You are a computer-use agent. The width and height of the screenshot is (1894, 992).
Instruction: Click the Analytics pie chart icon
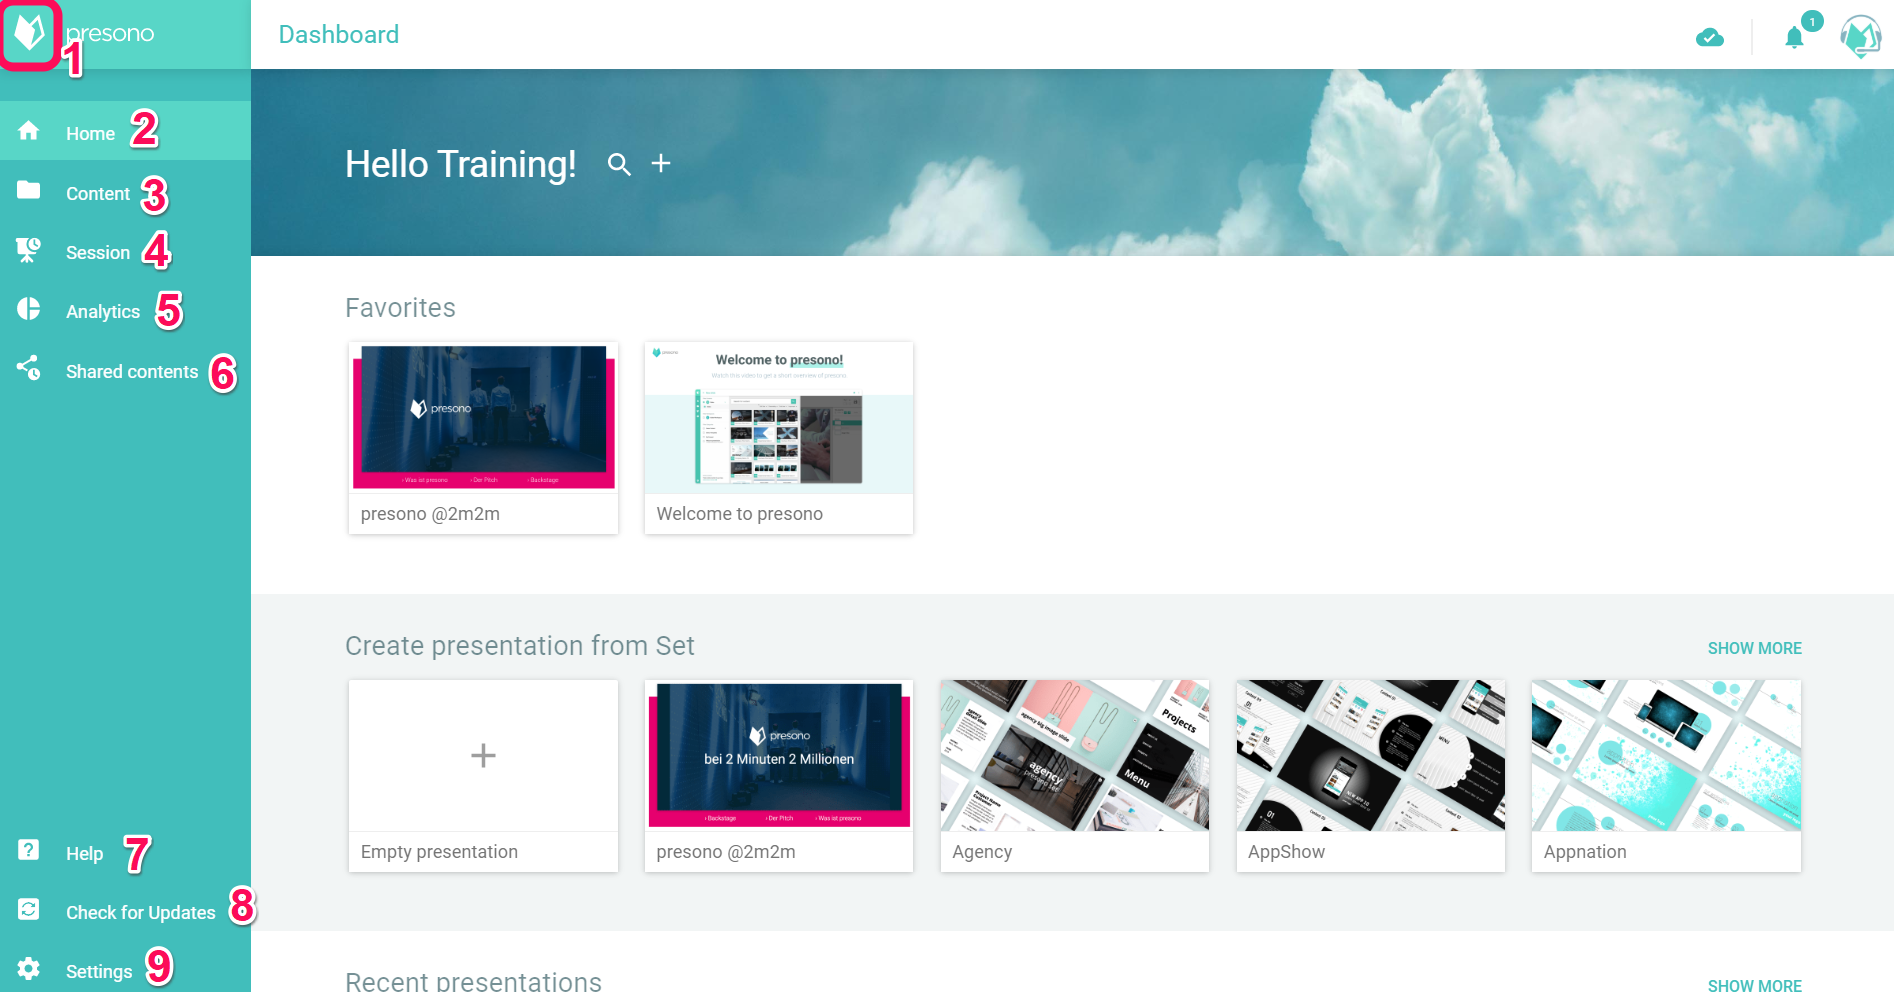(29, 309)
